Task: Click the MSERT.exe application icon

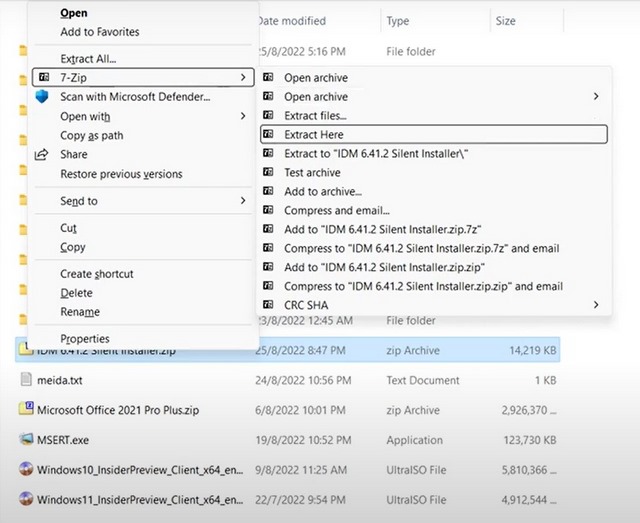Action: pos(27,439)
